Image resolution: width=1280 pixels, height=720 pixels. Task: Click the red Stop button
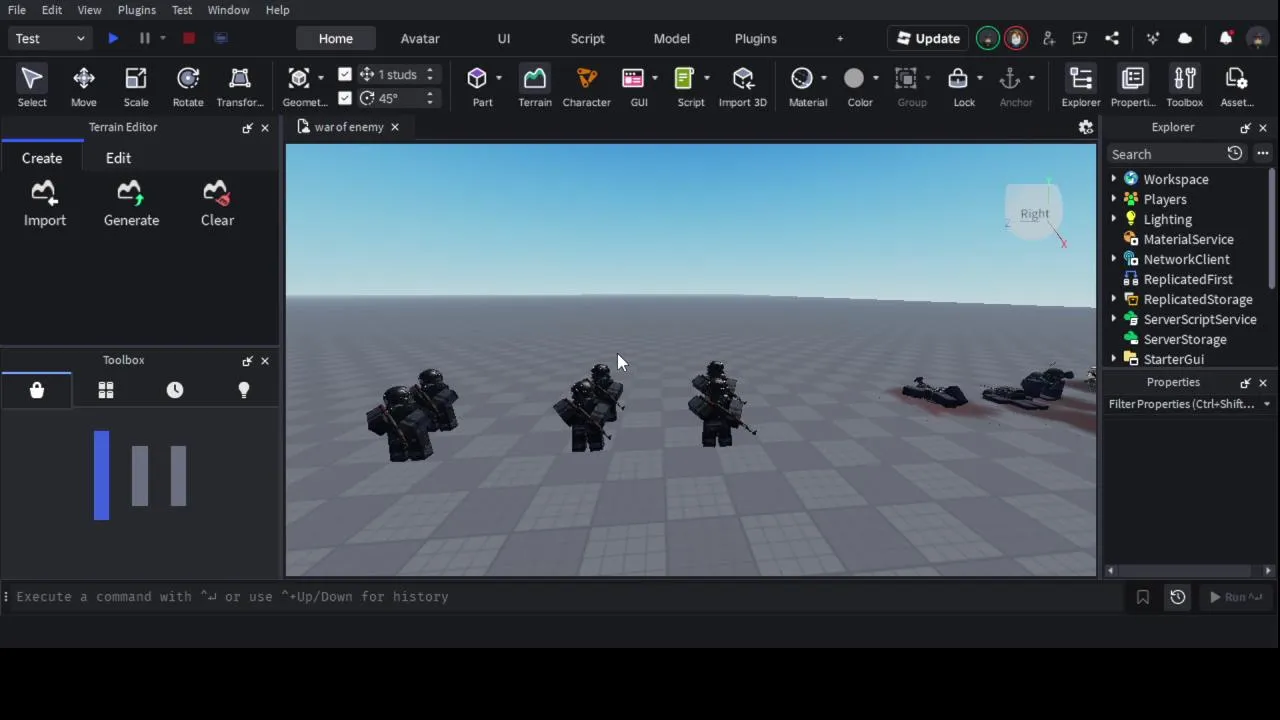pyautogui.click(x=188, y=38)
